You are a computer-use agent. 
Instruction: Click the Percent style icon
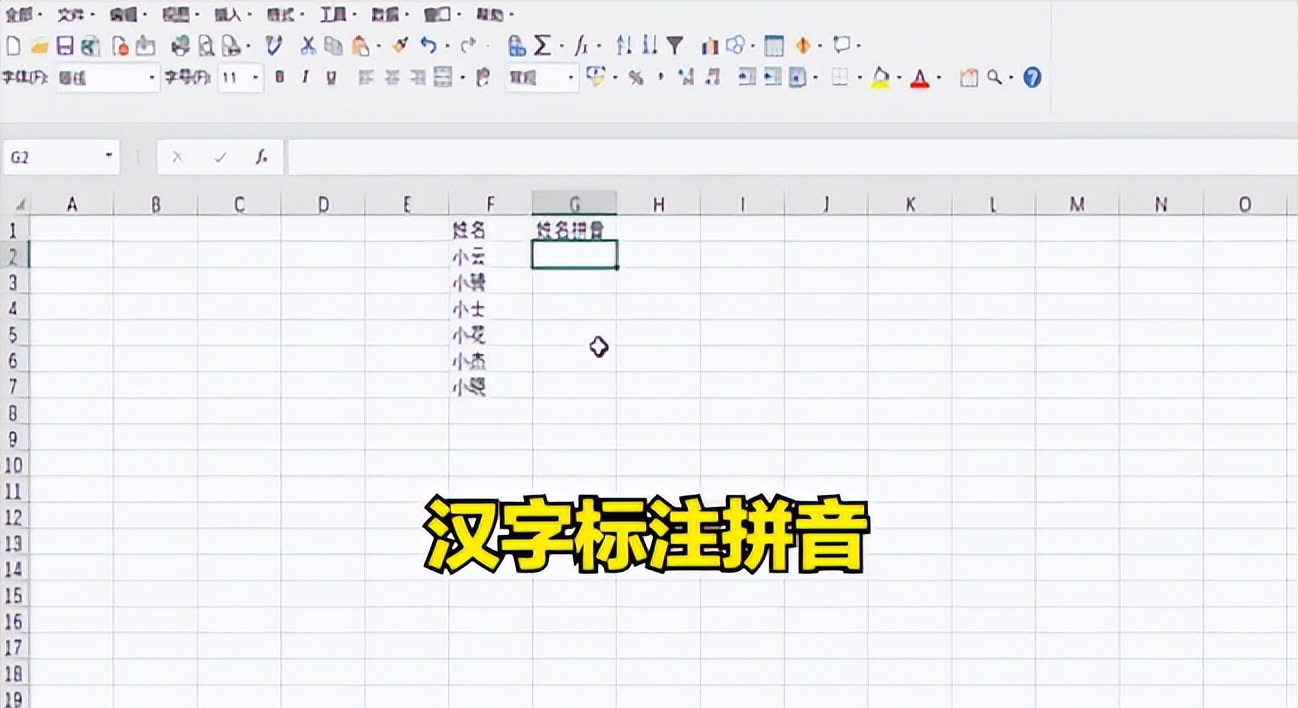pyautogui.click(x=635, y=78)
